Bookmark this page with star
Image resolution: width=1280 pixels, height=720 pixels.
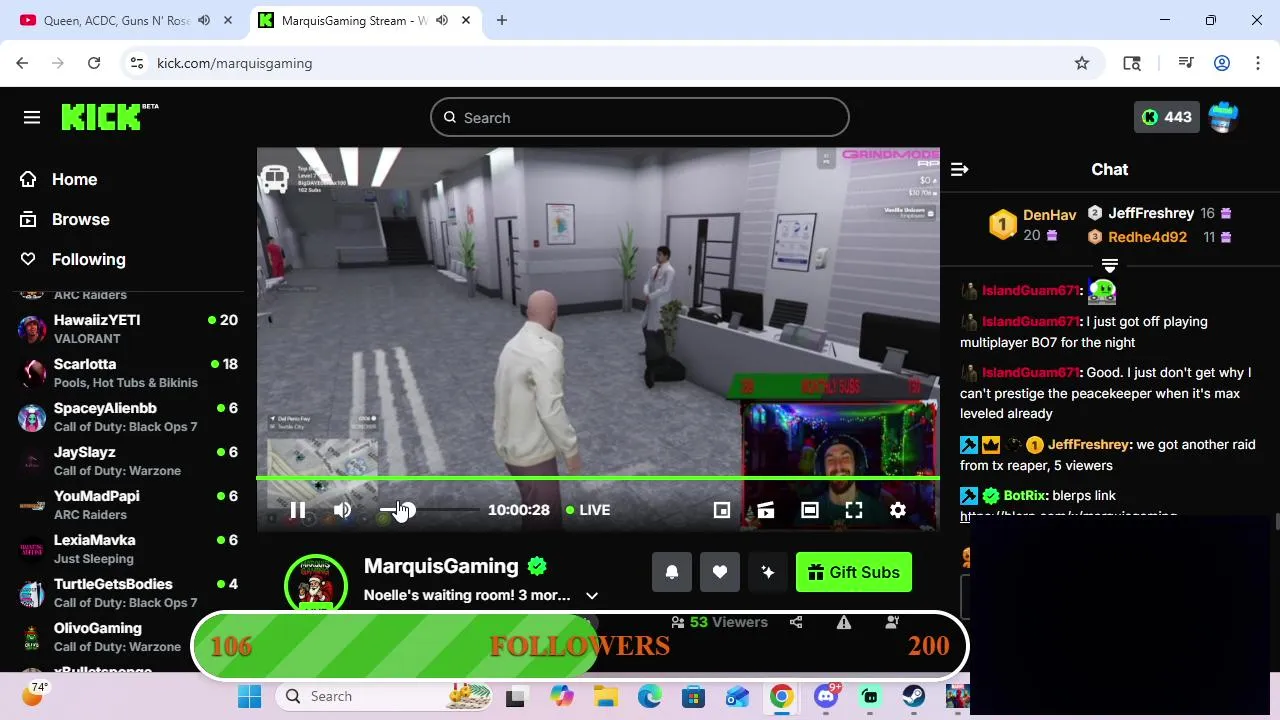(1082, 63)
